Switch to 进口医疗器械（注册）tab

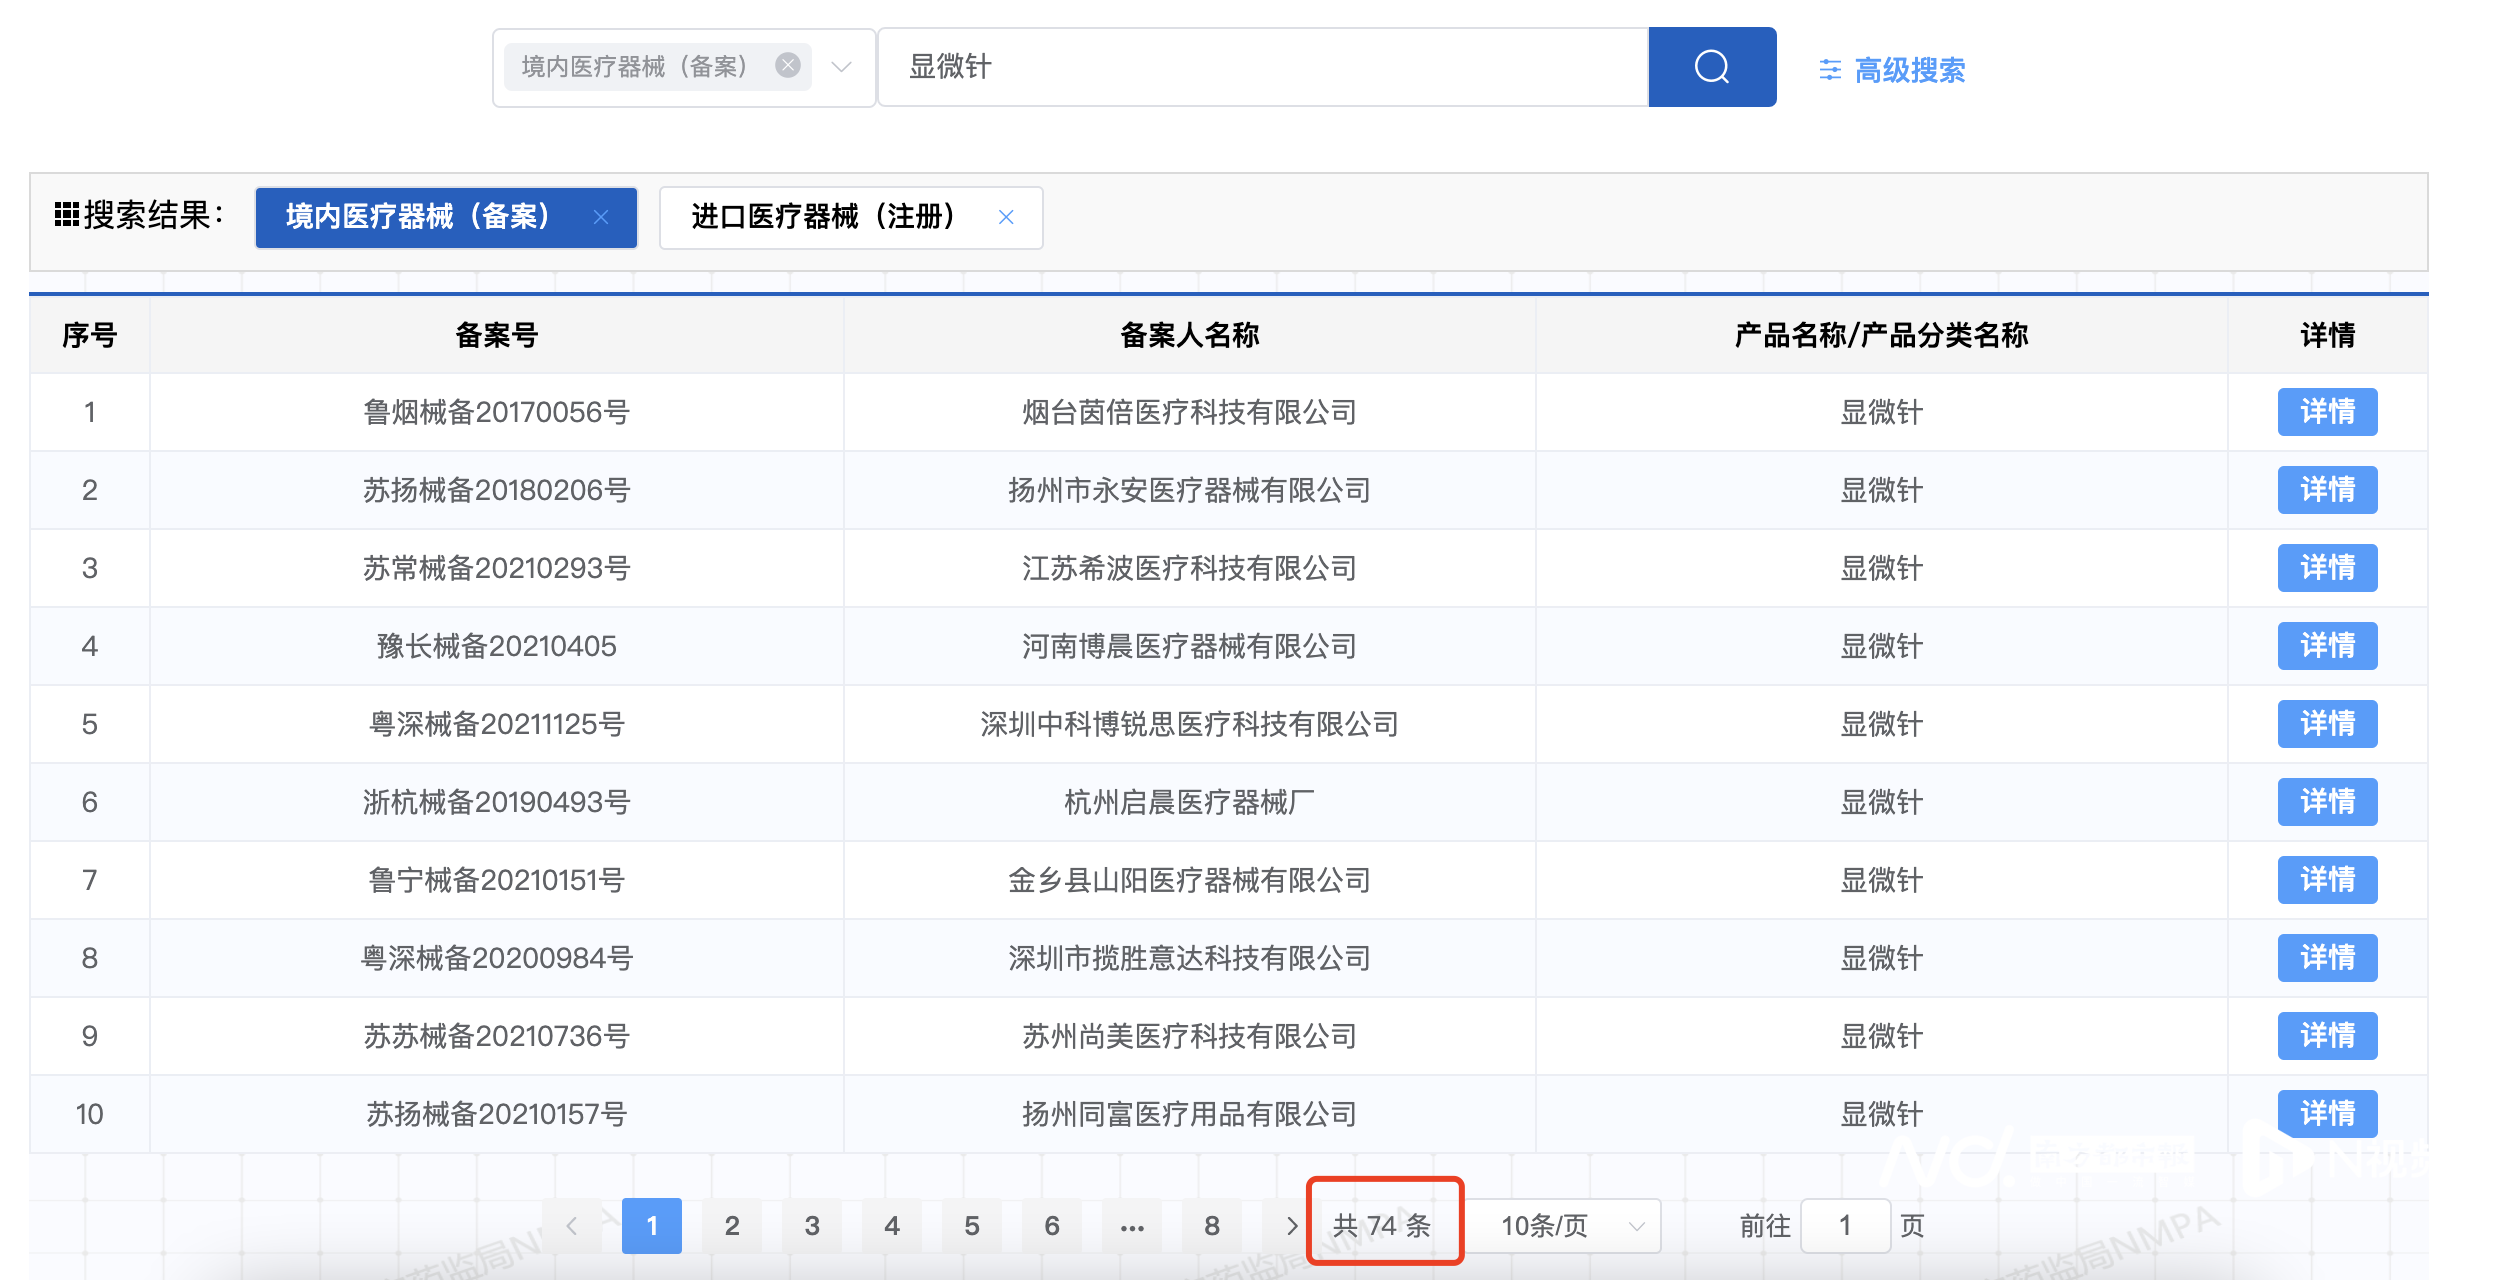point(823,217)
